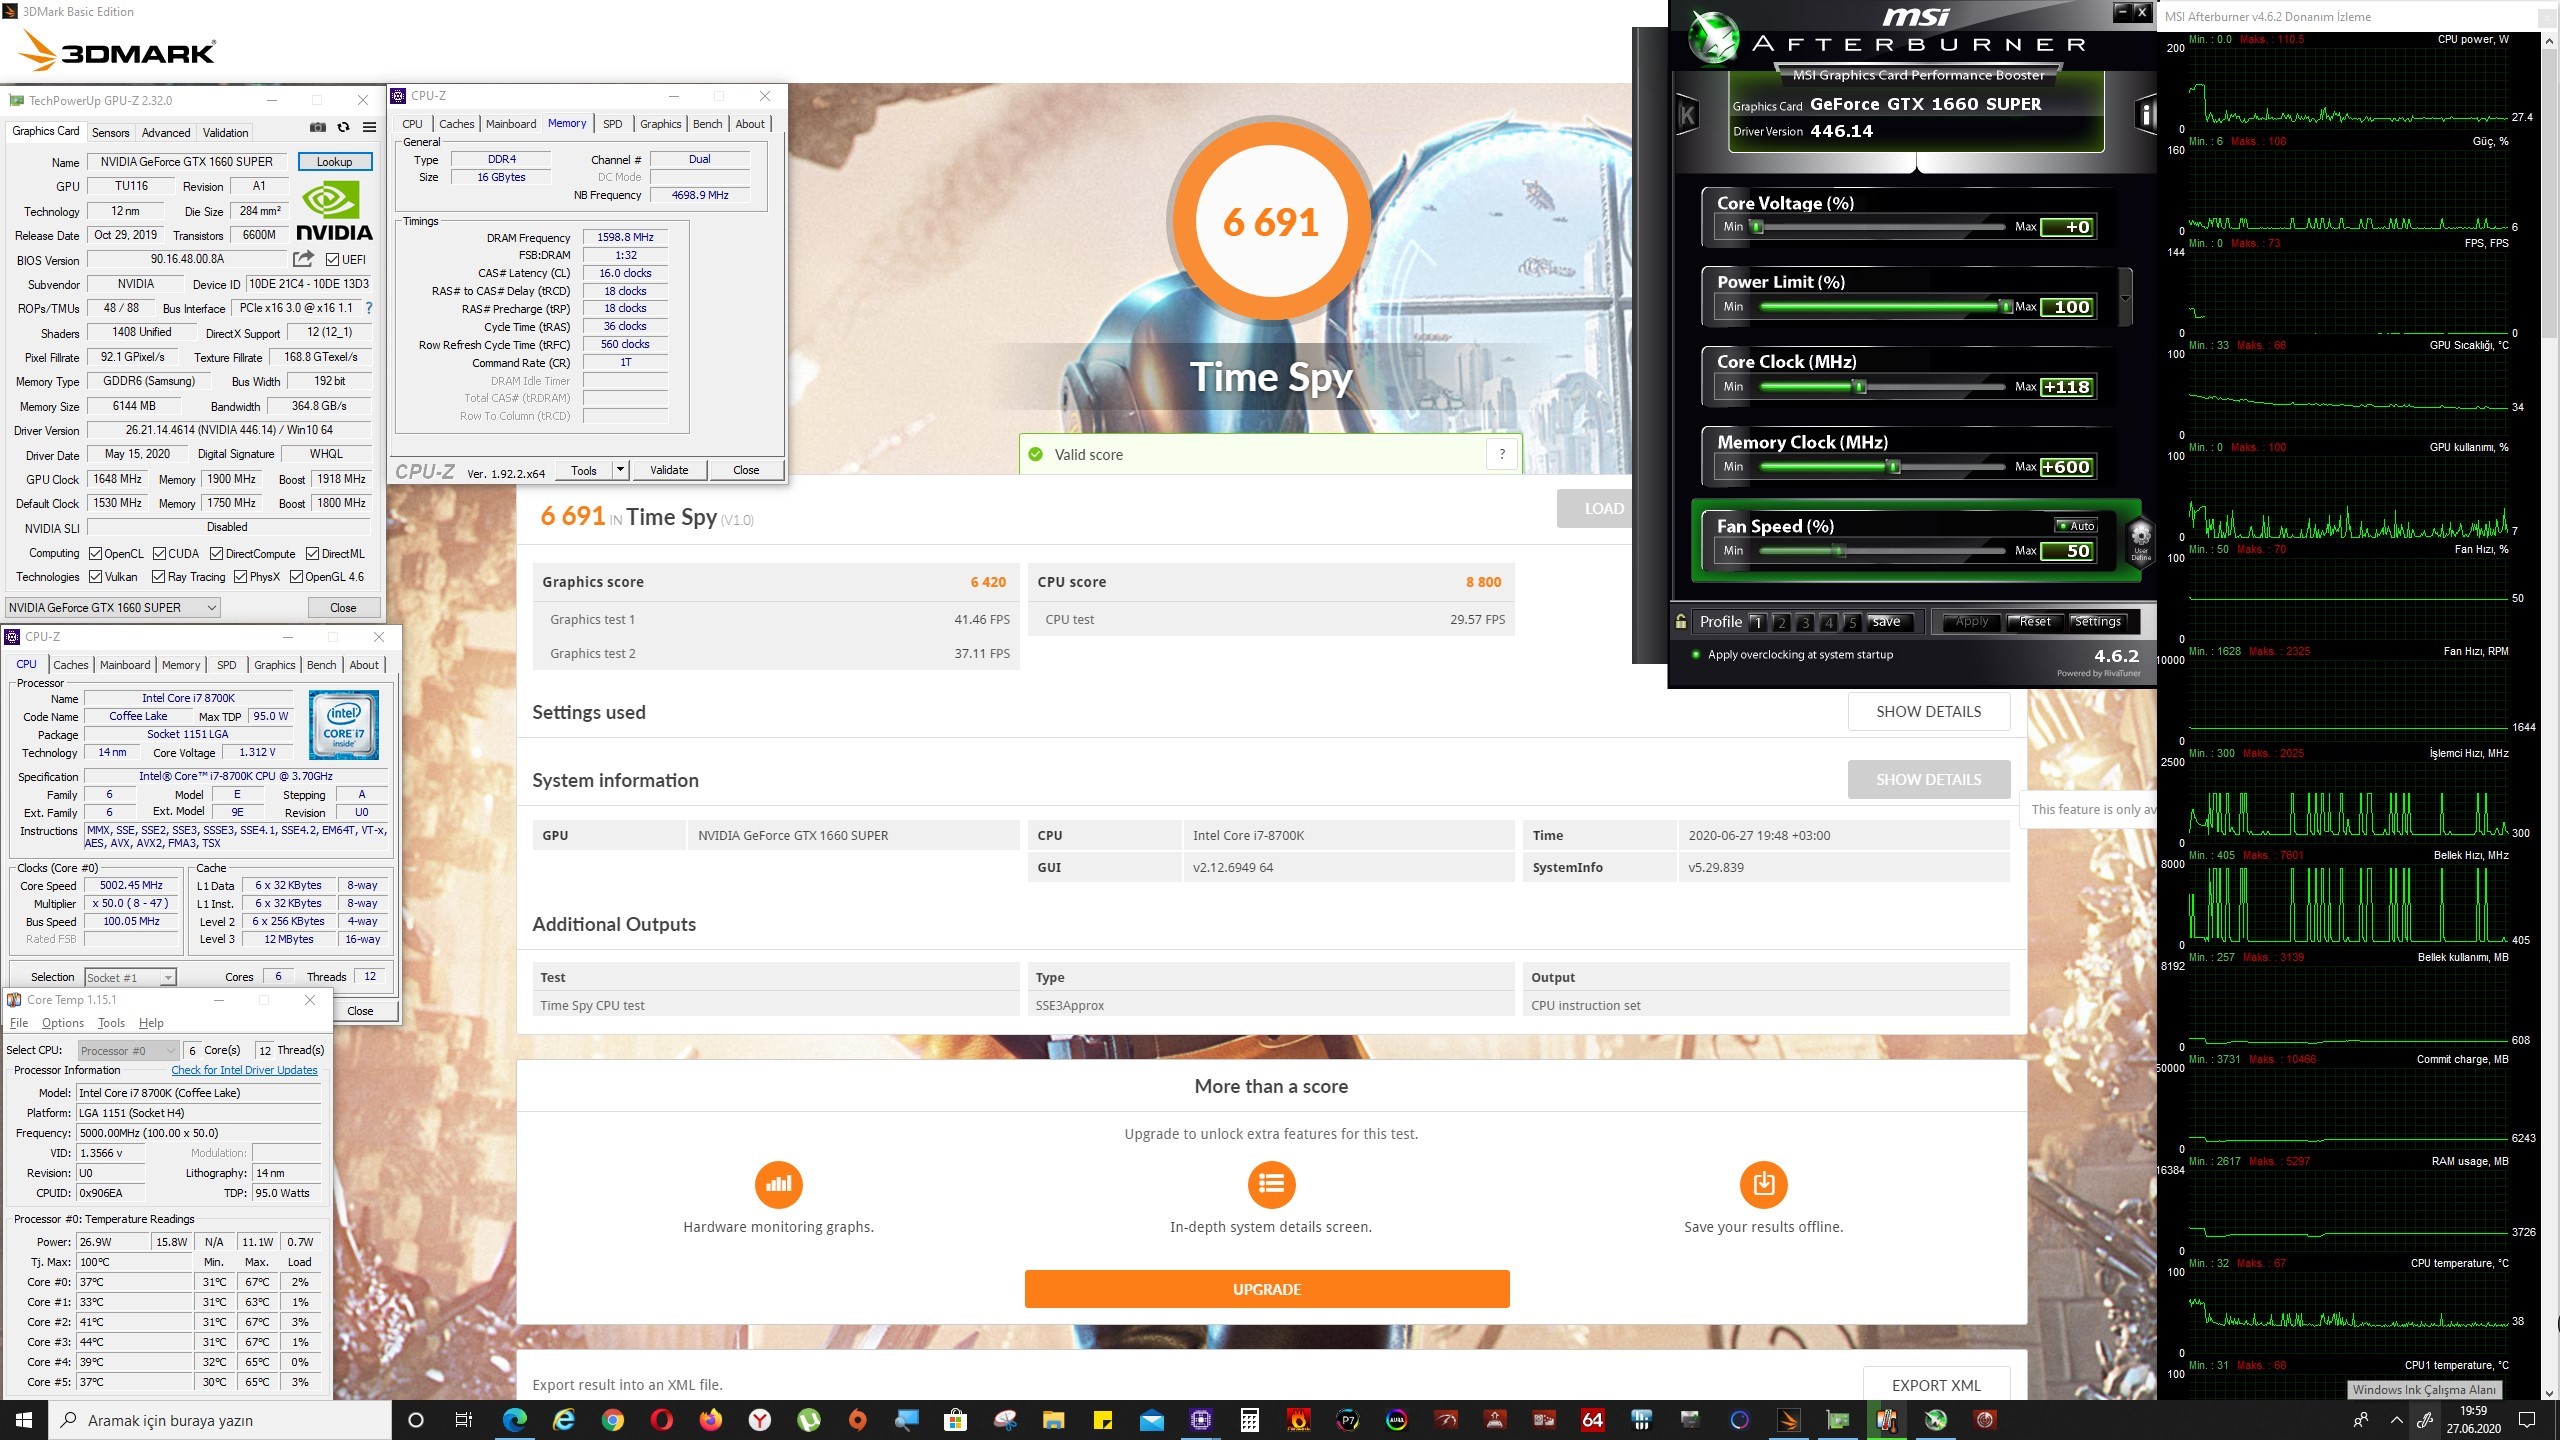The image size is (2560, 1440).
Task: Toggle the Afterburner fan Auto button
Action: click(x=2076, y=526)
